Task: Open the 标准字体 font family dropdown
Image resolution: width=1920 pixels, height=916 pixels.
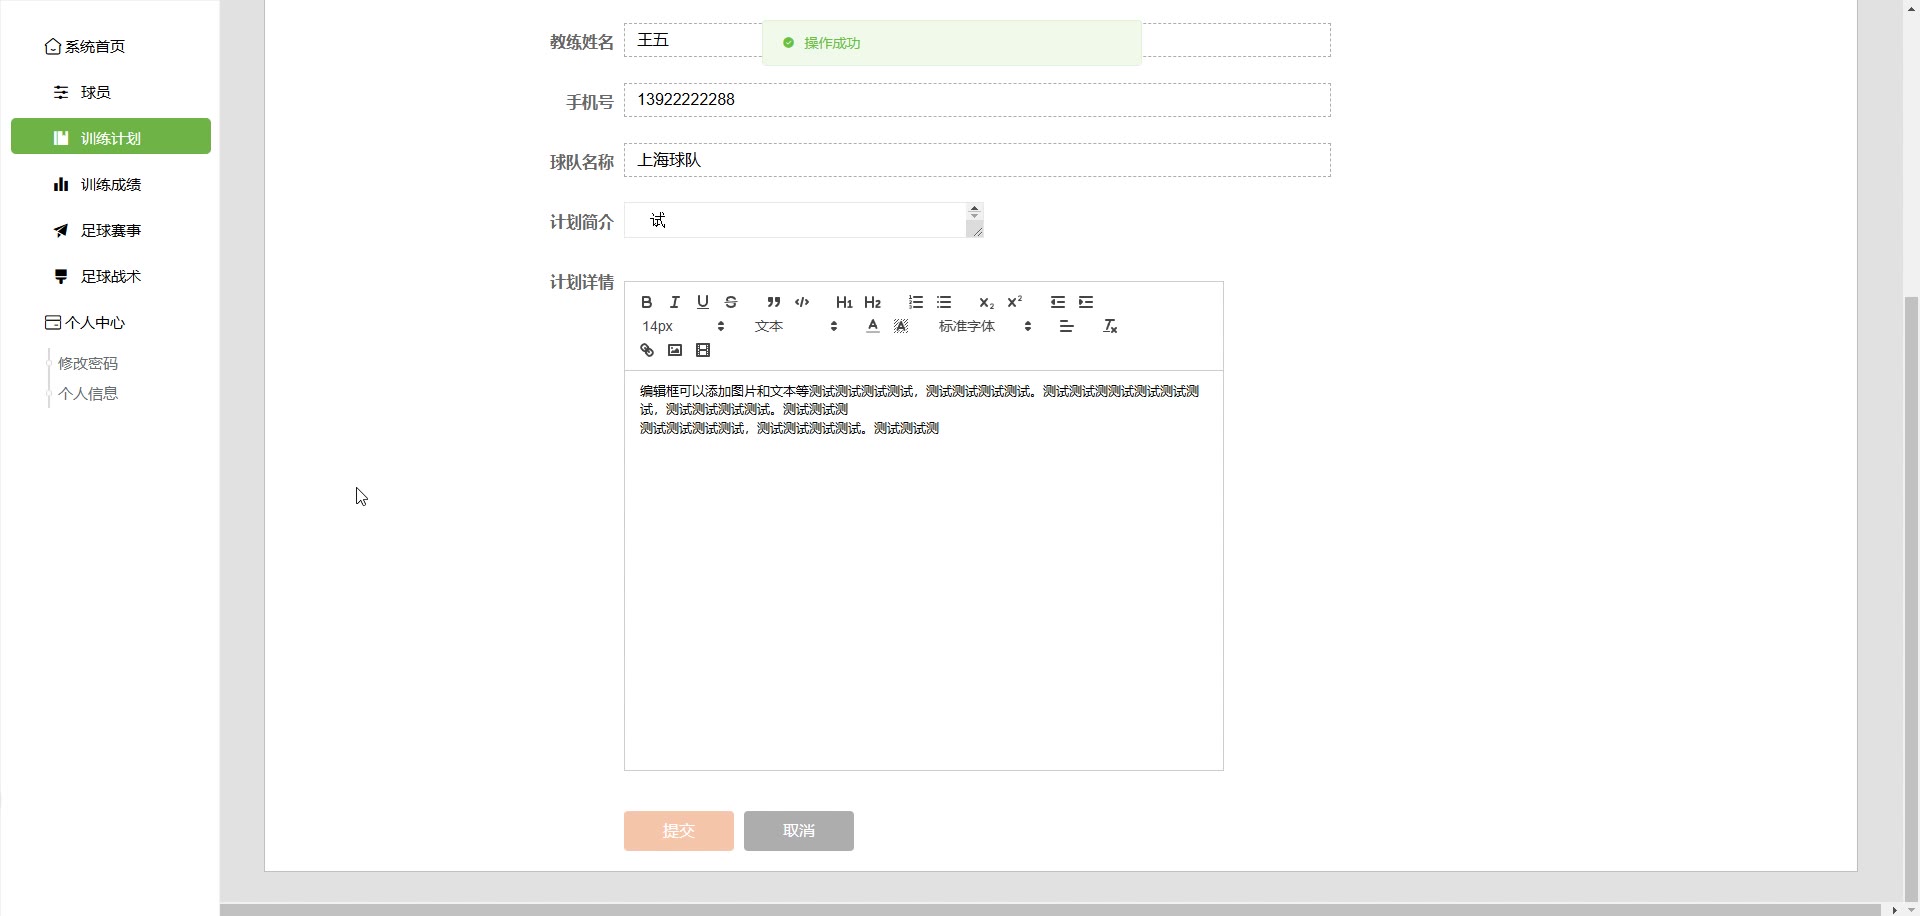Action: pyautogui.click(x=985, y=326)
